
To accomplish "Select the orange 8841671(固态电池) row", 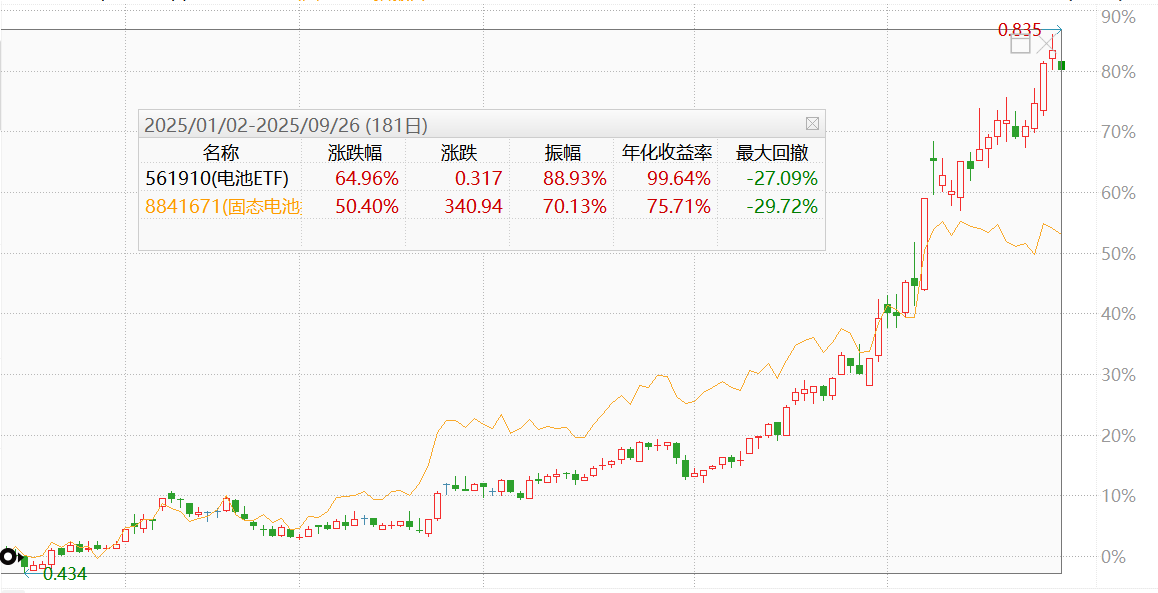I will (223, 207).
